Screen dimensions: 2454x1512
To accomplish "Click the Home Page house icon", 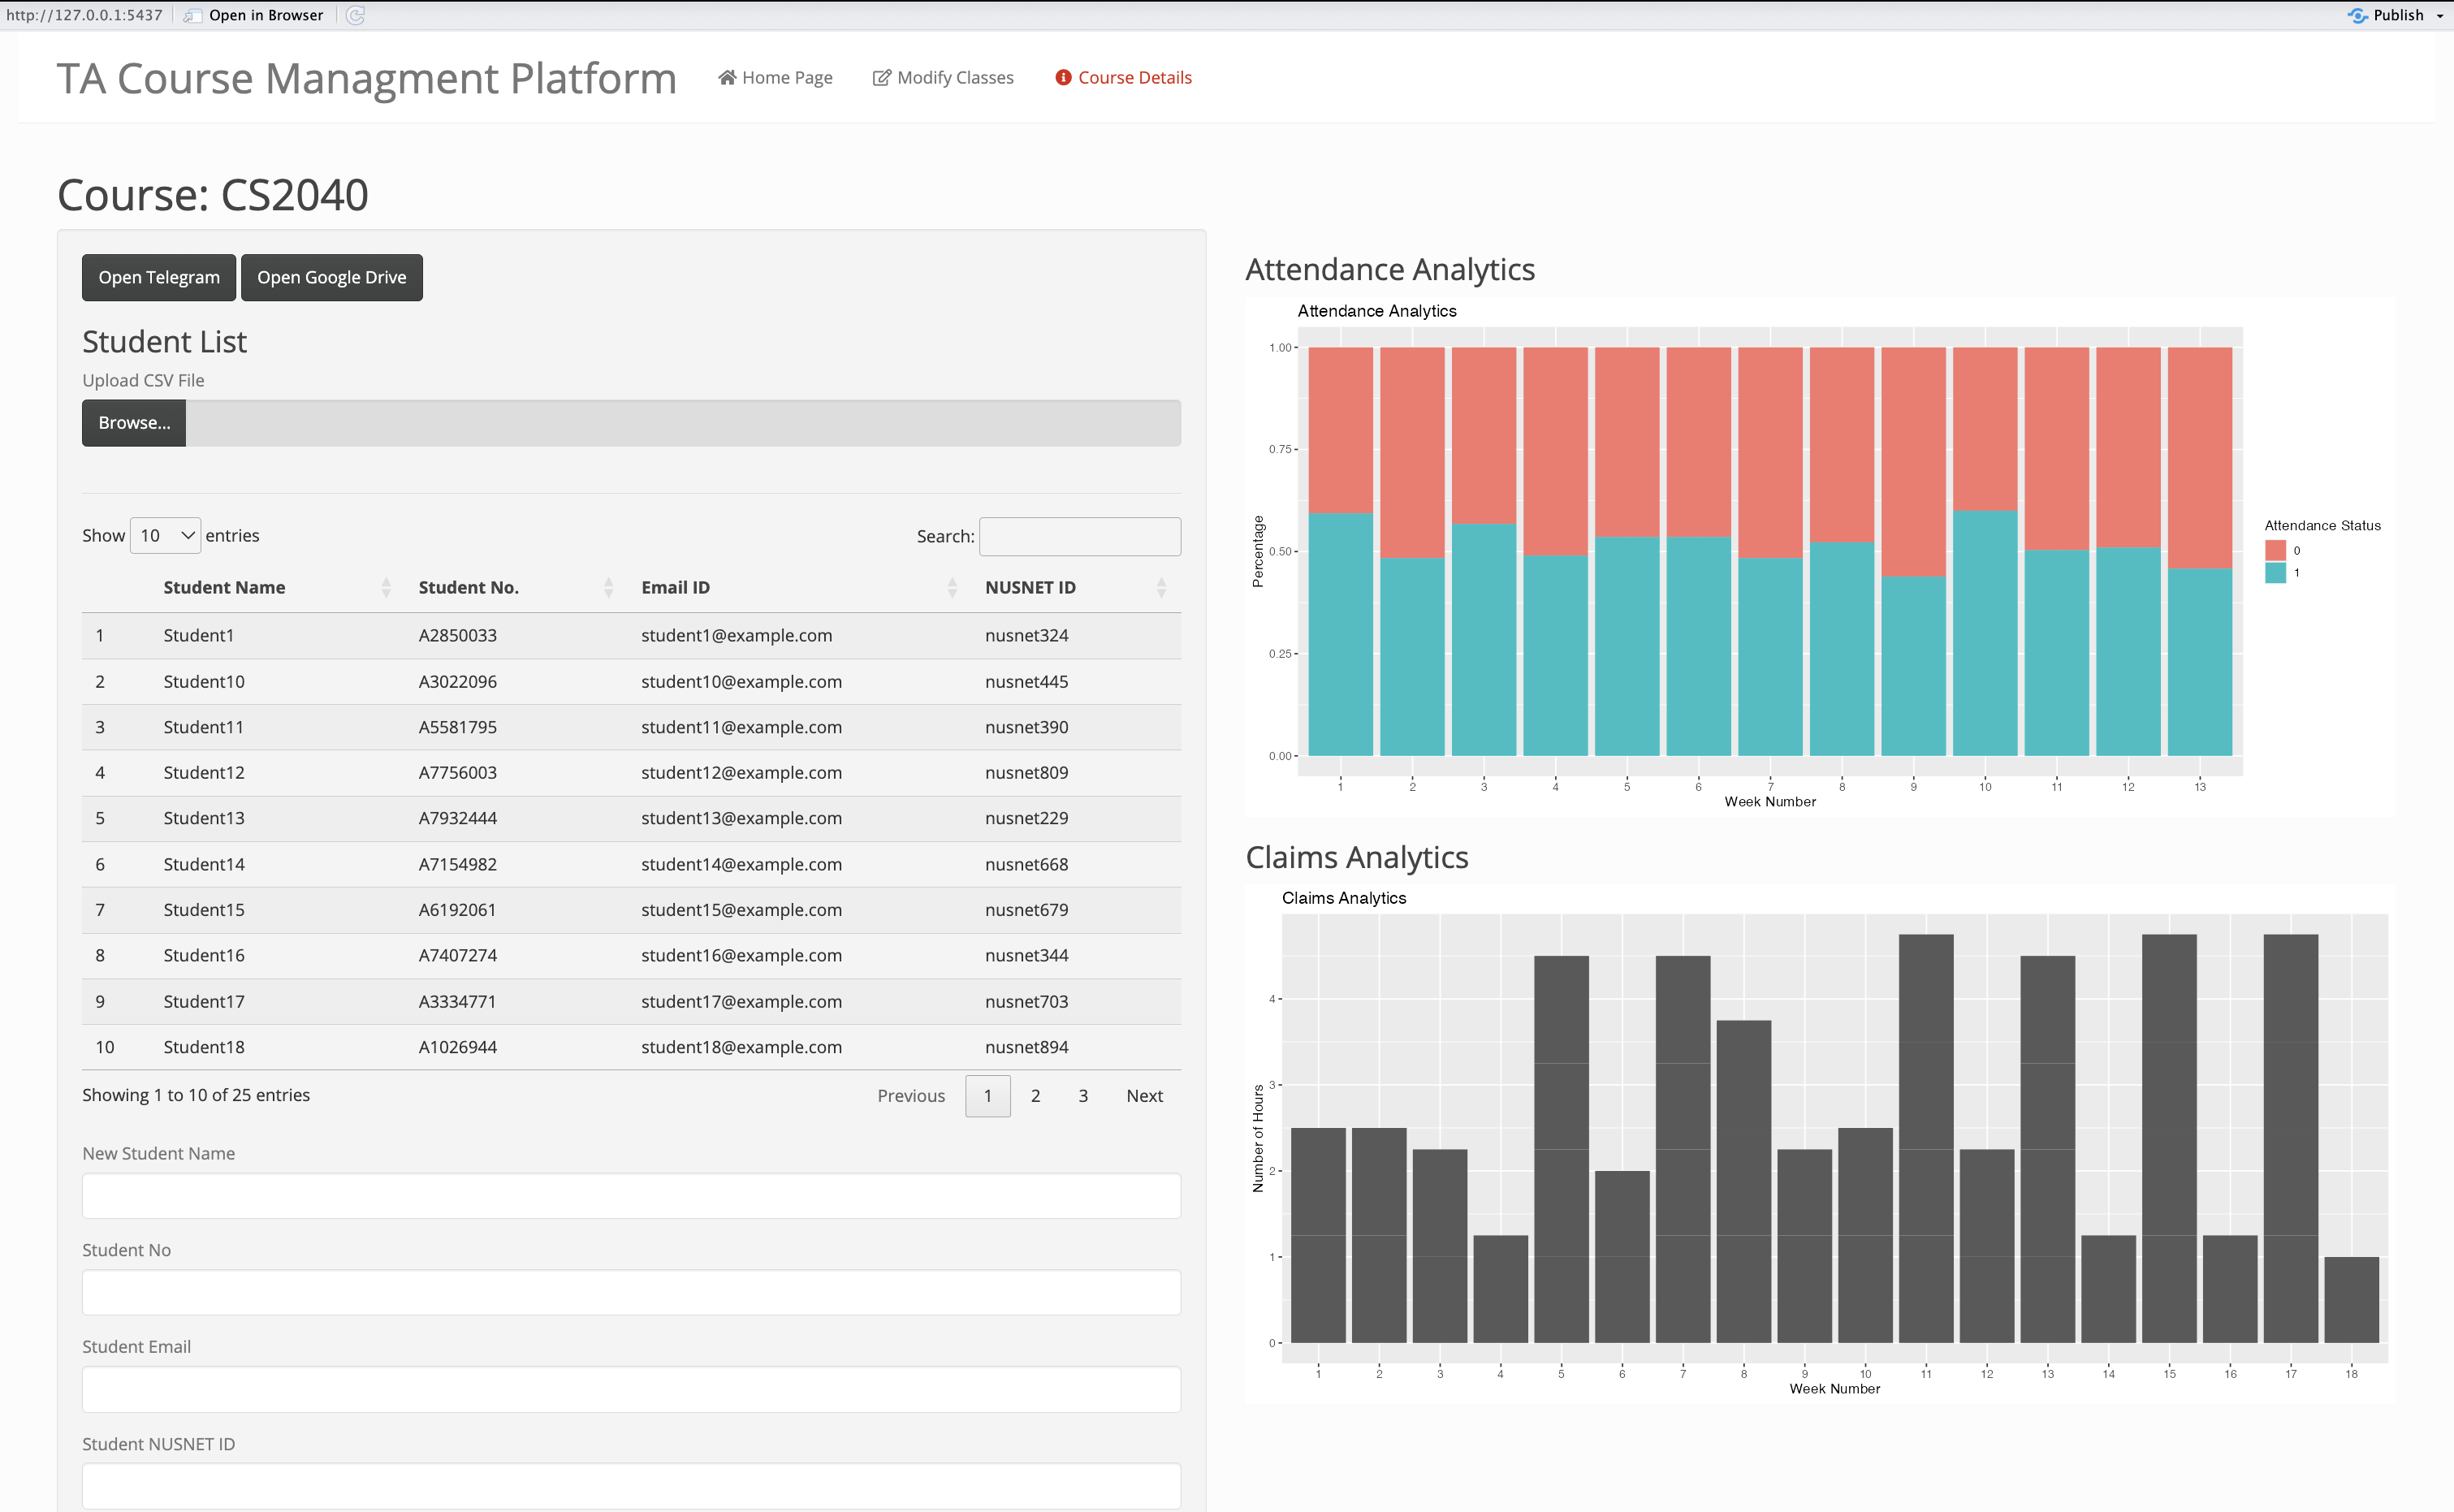I will 727,77.
